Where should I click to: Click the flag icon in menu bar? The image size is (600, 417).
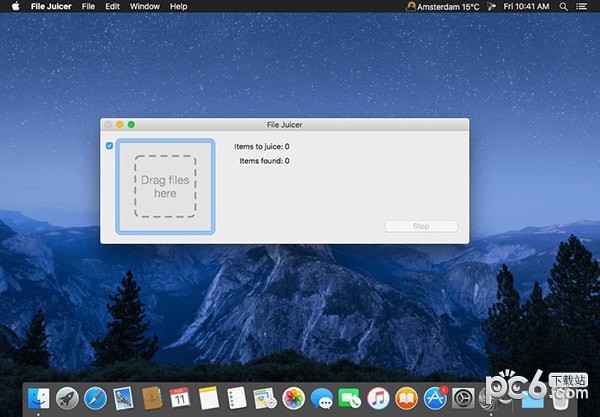click(x=491, y=7)
